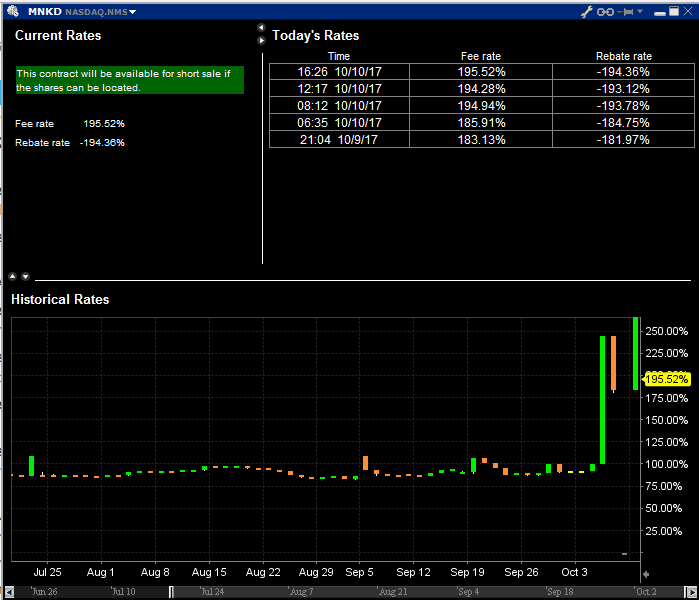Click the 194.94% fee rate cell
This screenshot has height=600, width=699.
click(481, 106)
